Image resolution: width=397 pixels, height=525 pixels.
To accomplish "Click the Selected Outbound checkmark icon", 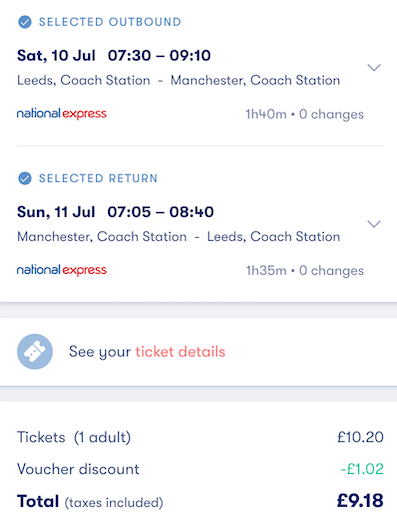I will coord(25,22).
